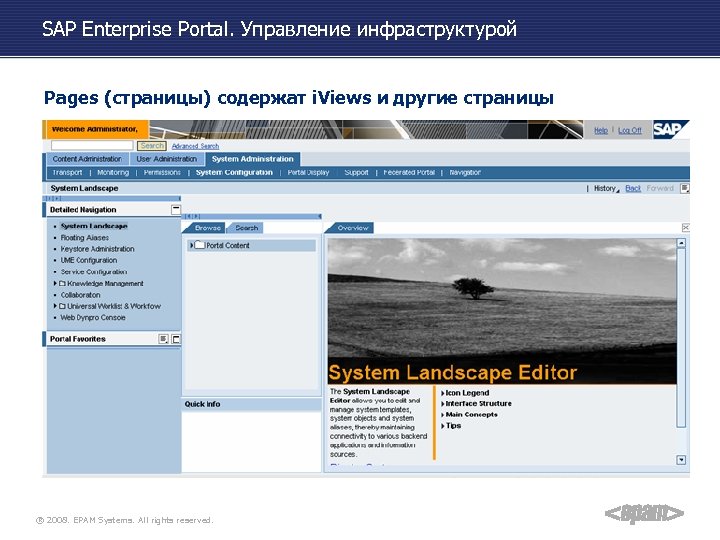
Task: Click Universal Worklist & Workflow folder icon
Action: [x=62, y=306]
